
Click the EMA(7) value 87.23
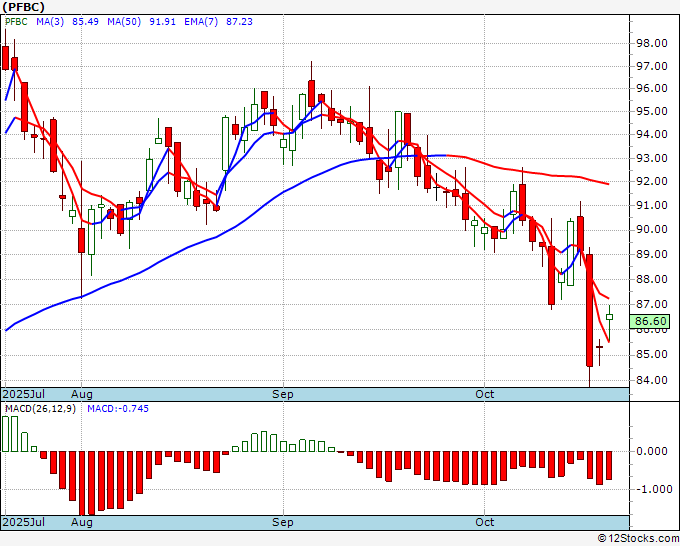(x=239, y=22)
